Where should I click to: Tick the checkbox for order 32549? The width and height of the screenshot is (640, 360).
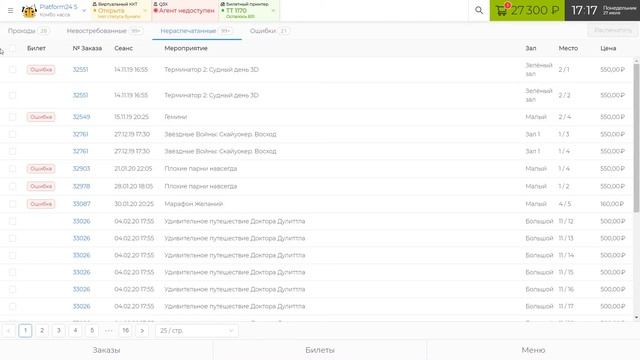(13, 117)
